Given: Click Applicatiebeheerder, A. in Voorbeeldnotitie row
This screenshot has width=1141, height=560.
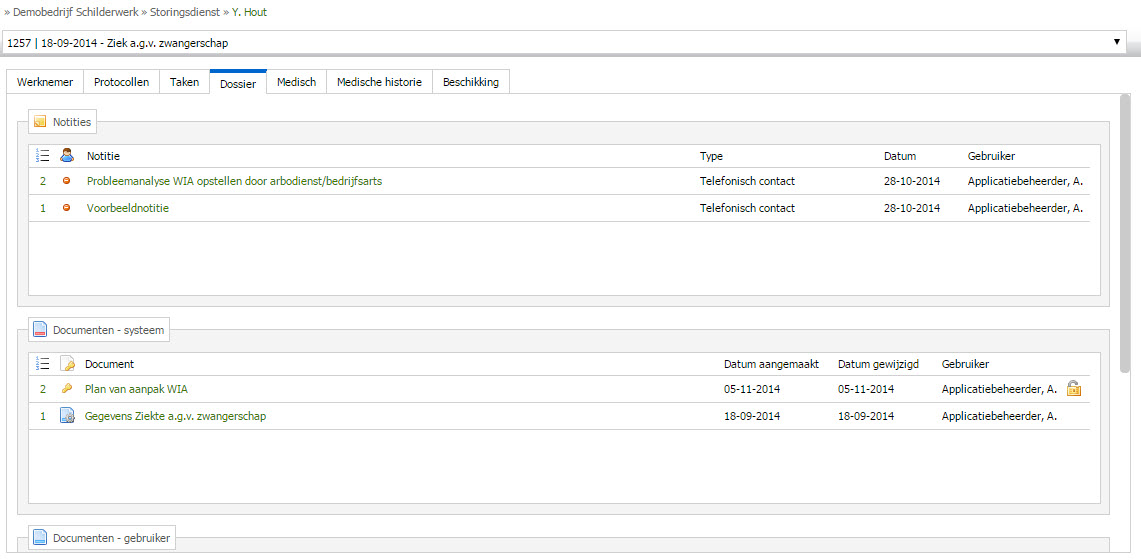Looking at the screenshot, I should click(x=1025, y=208).
